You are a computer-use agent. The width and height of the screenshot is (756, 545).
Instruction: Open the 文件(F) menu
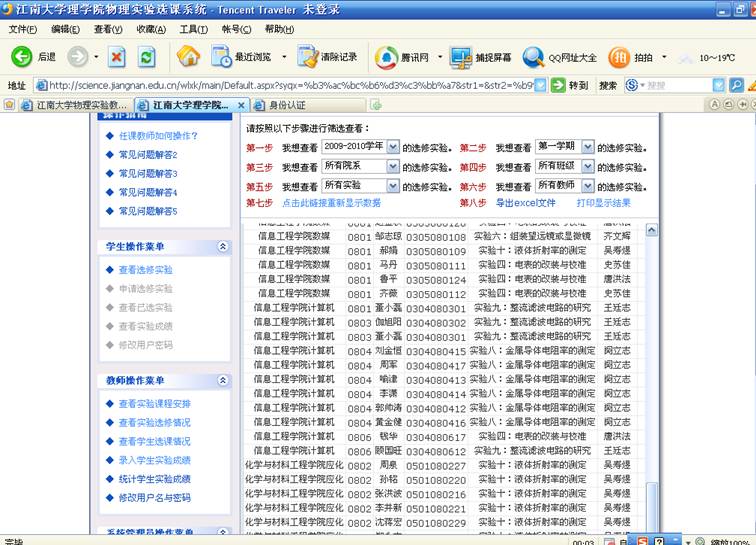pos(23,29)
